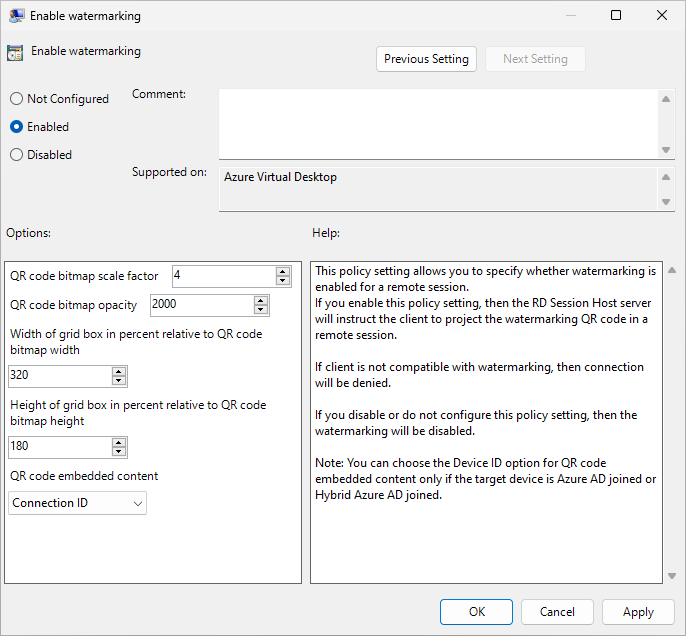Click the QR code bitmap opacity field
686x636 pixels.
202,305
